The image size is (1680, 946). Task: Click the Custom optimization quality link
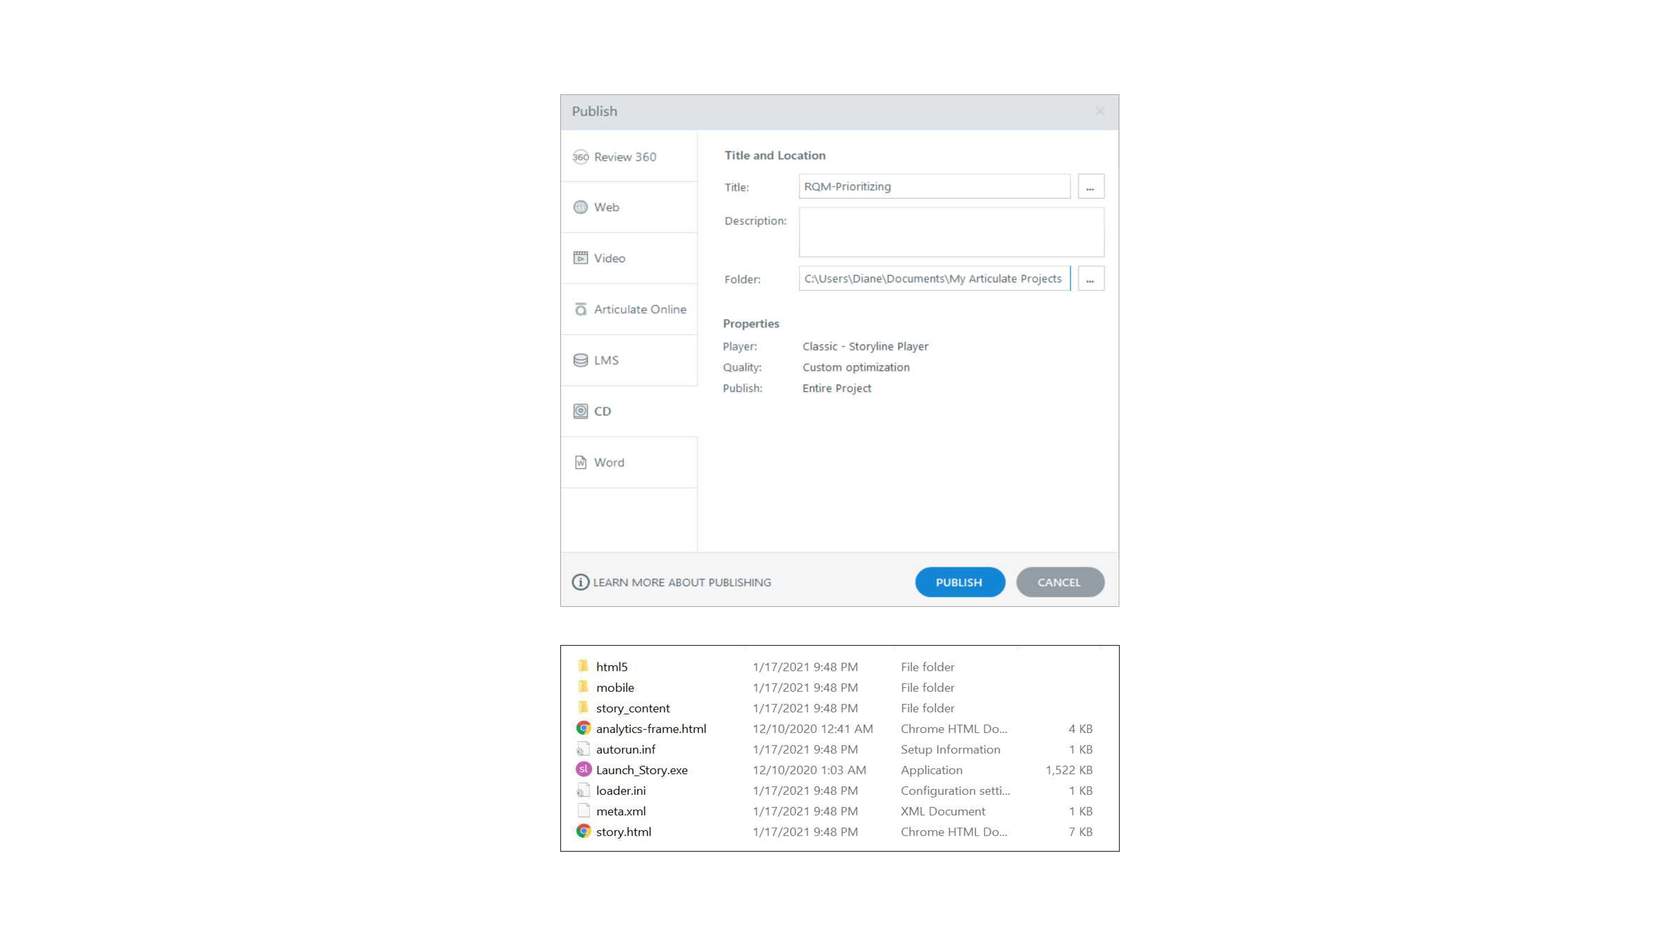(856, 367)
